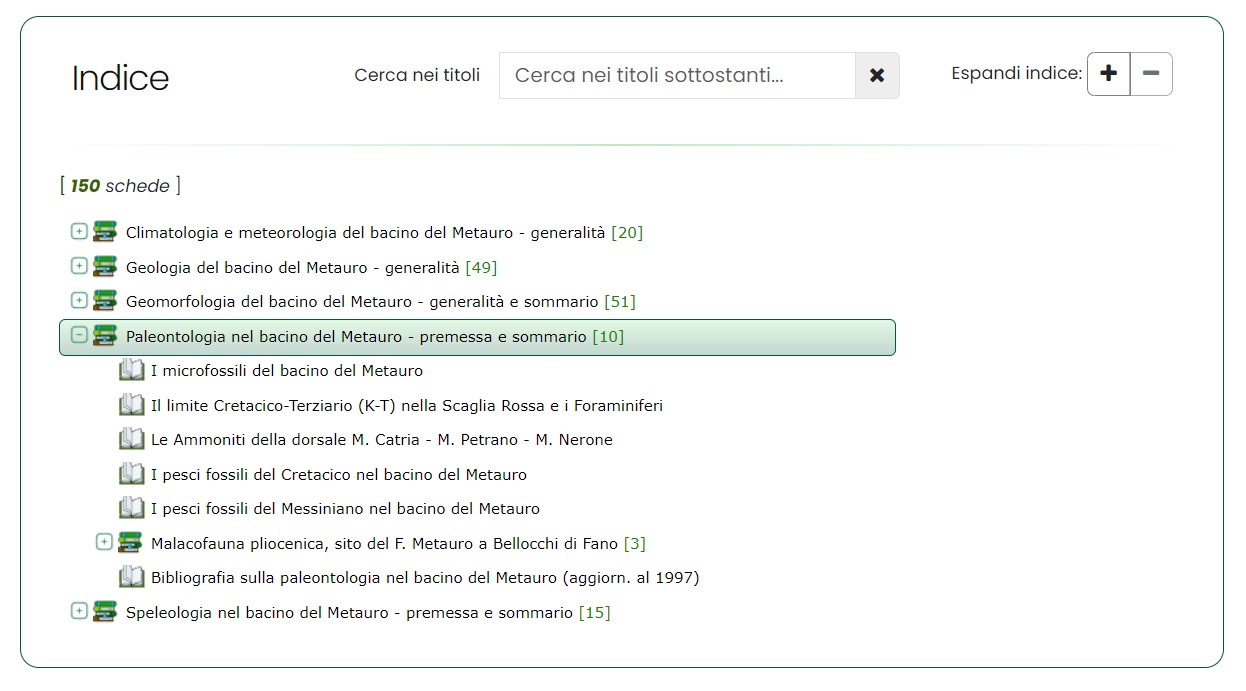The height and width of the screenshot is (691, 1246).
Task: Expand the entire index with plus button
Action: tap(1108, 74)
